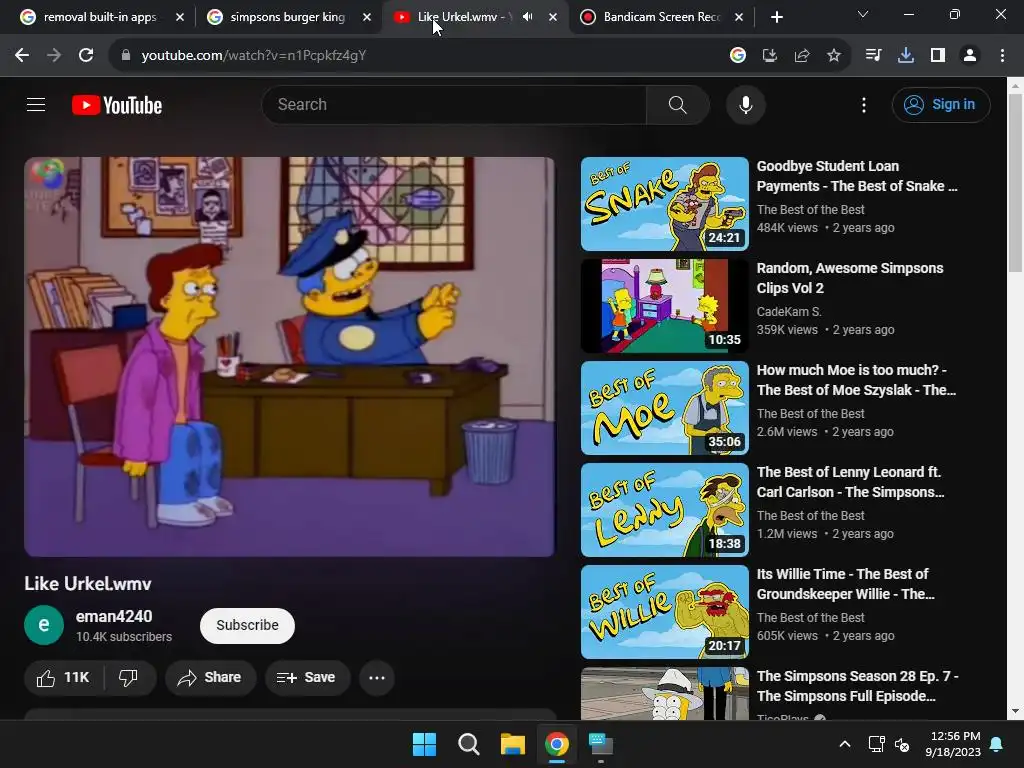
Task: Open more actions ellipsis below the video
Action: (377, 678)
